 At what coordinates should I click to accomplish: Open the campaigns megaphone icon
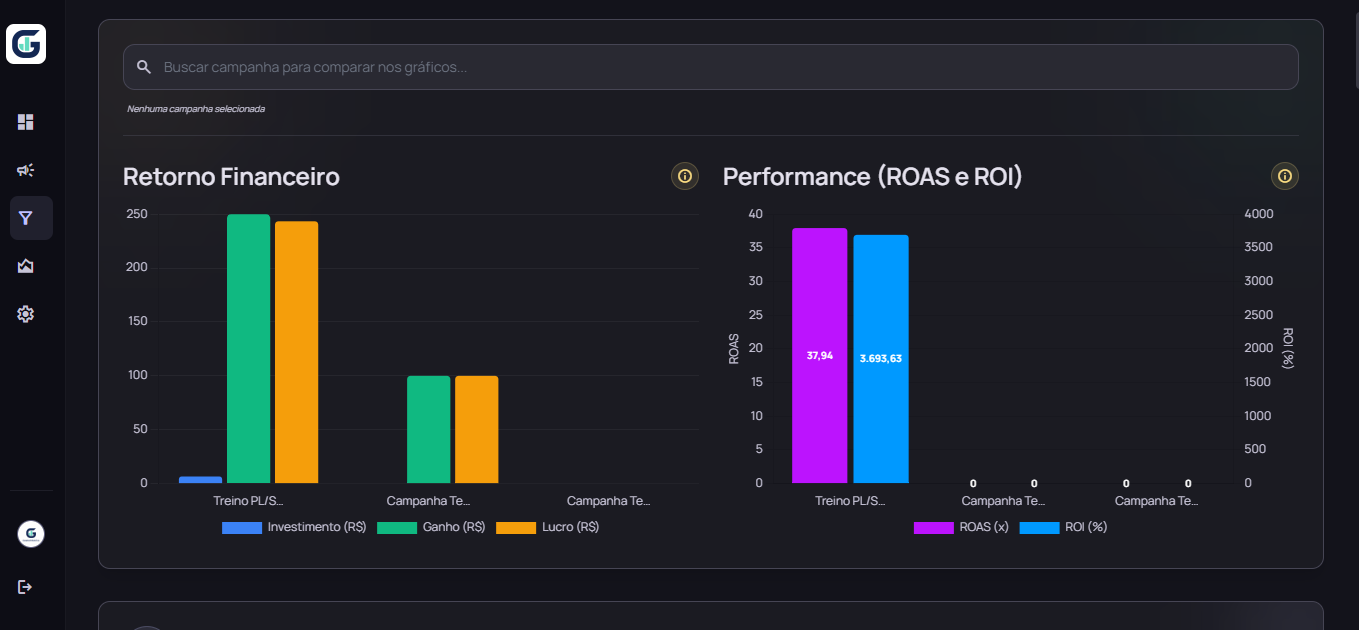26,170
